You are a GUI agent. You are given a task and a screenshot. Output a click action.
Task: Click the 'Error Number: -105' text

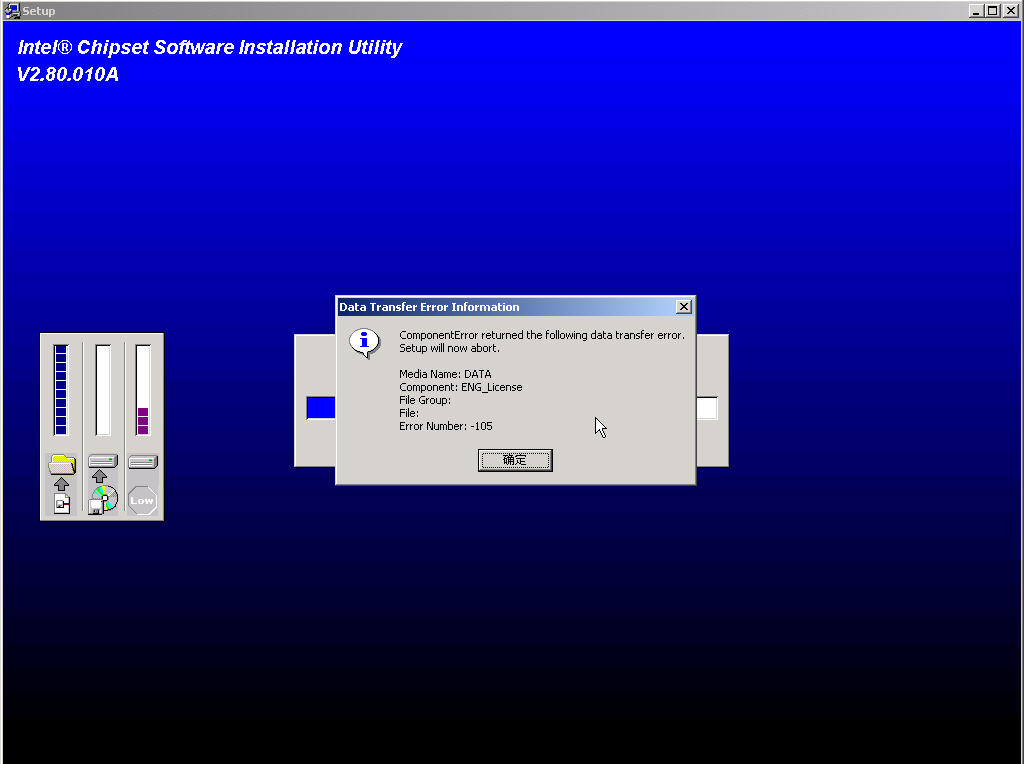pyautogui.click(x=445, y=426)
